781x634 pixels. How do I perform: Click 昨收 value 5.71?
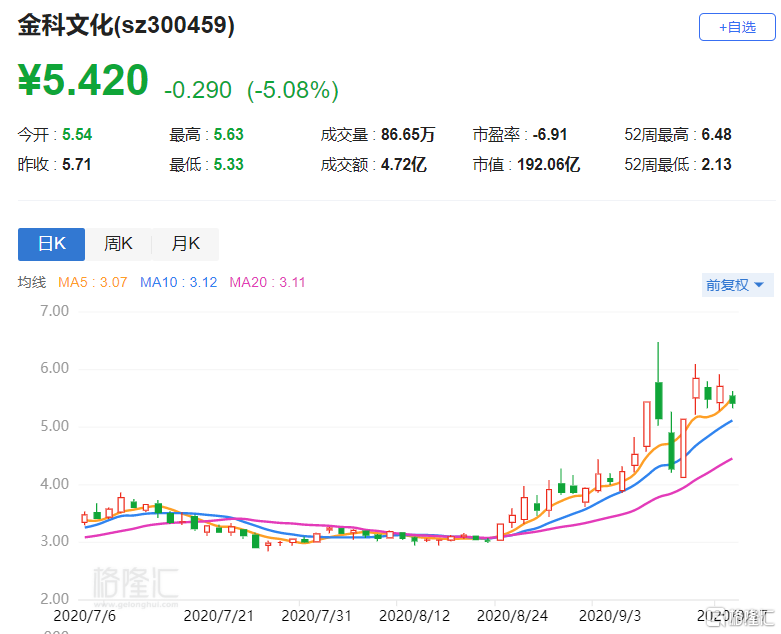tap(77, 164)
